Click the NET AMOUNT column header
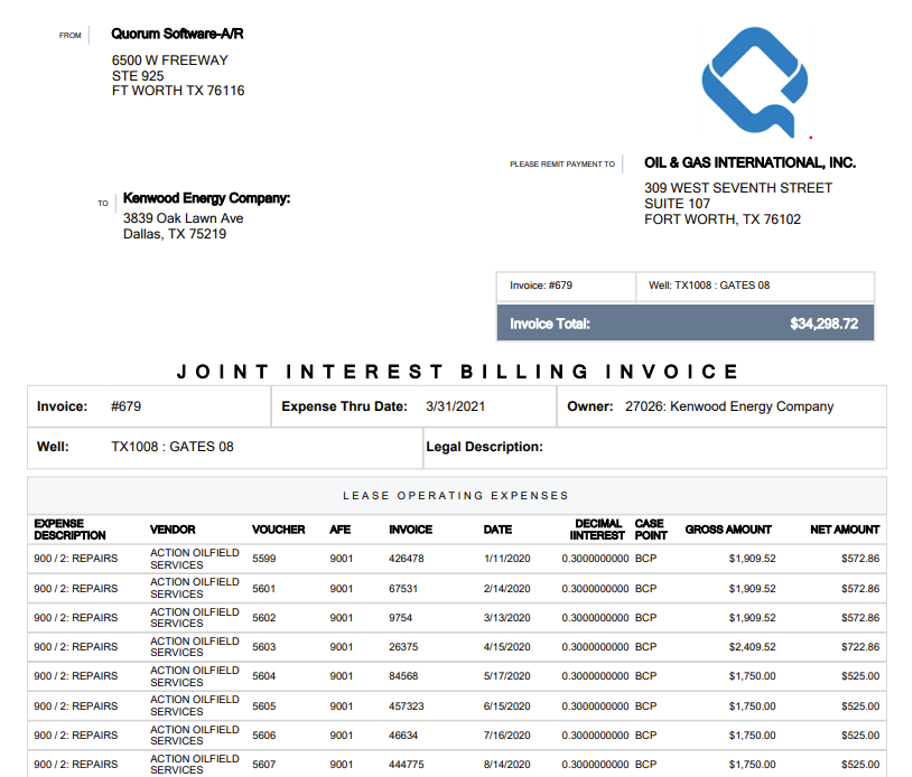This screenshot has height=777, width=912. pyautogui.click(x=845, y=529)
